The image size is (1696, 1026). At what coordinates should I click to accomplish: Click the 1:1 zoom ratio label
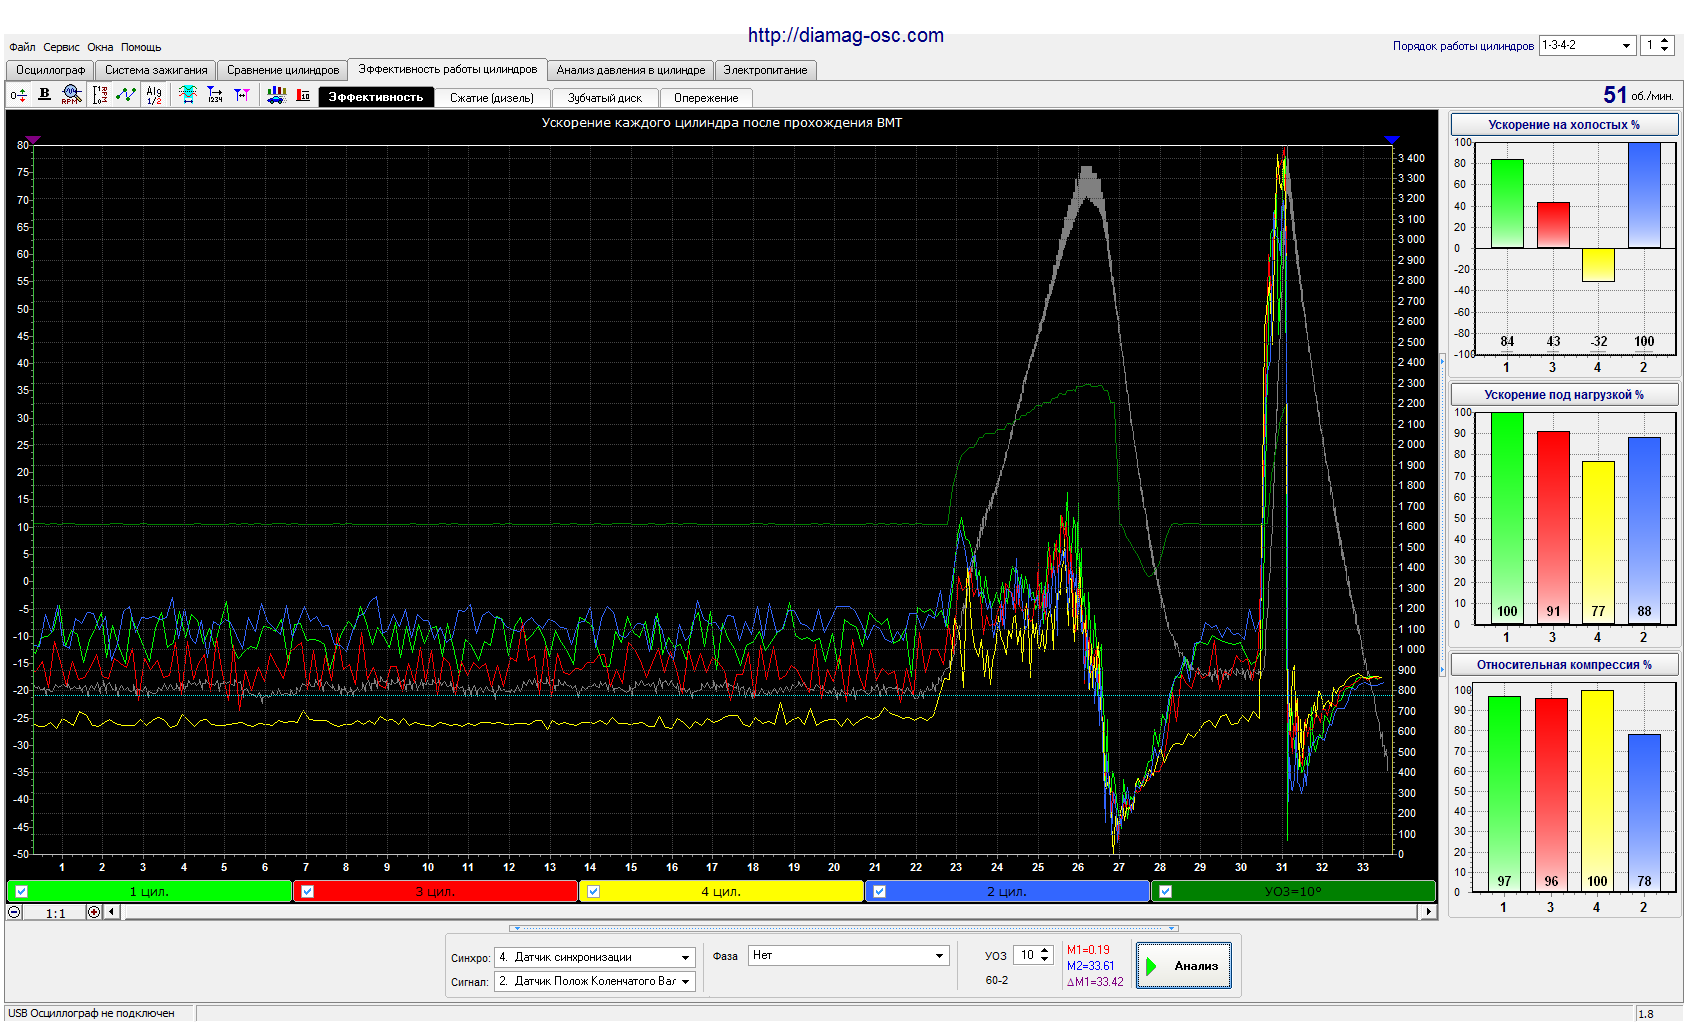(x=55, y=913)
